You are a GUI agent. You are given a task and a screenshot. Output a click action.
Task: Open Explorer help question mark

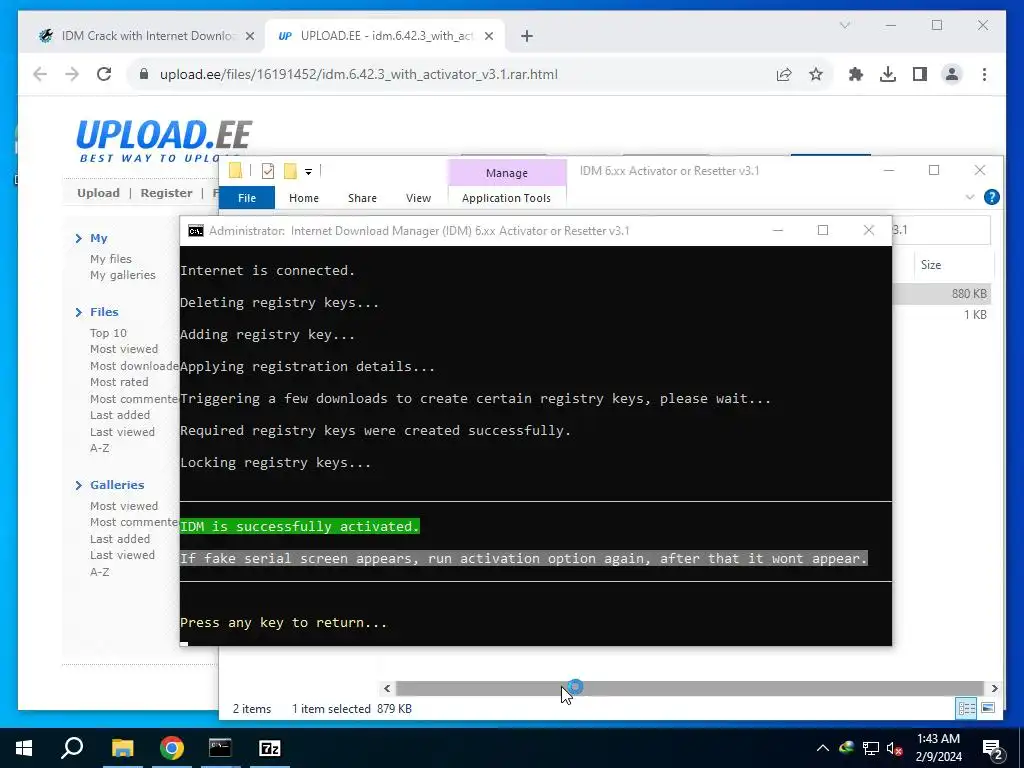coord(991,197)
